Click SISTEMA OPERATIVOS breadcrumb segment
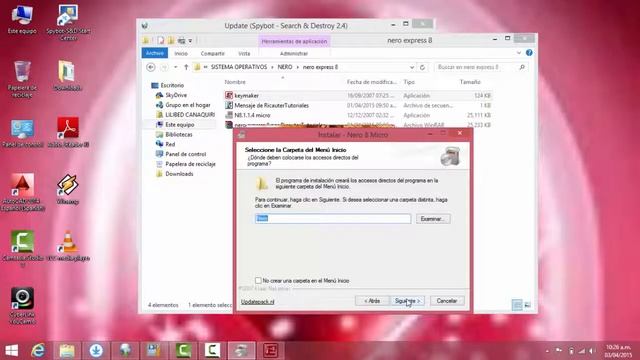640x360 pixels. (x=239, y=67)
